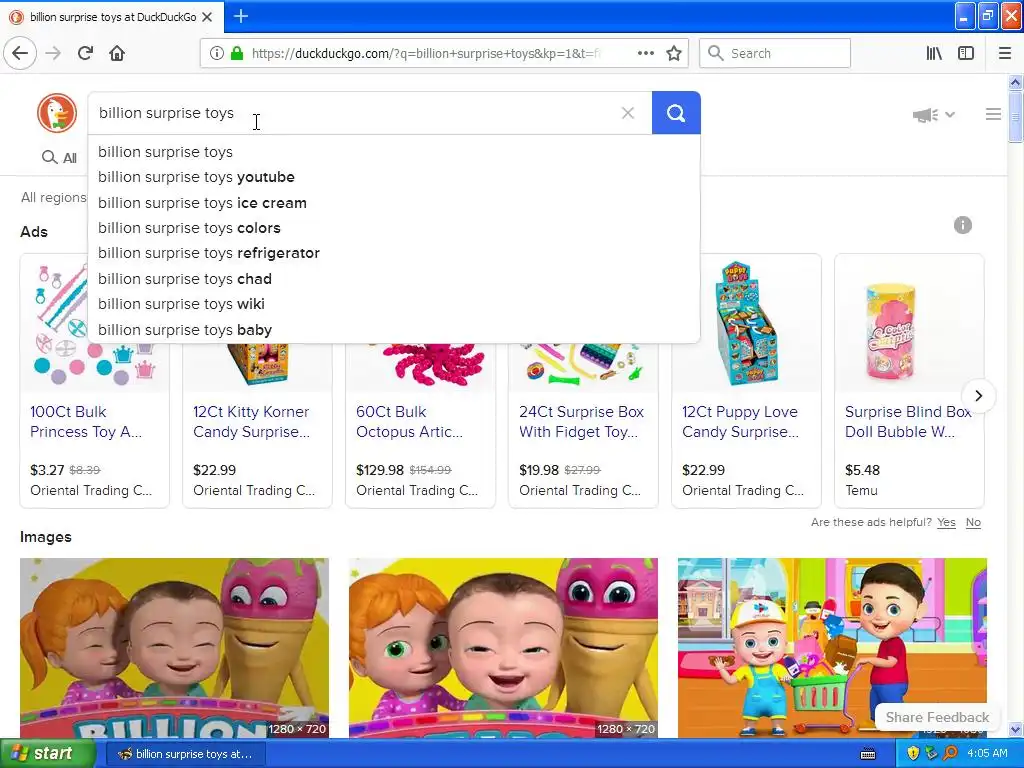This screenshot has width=1024, height=768.
Task: Choose suggestion 'billion surprise toys chad'
Action: point(394,279)
